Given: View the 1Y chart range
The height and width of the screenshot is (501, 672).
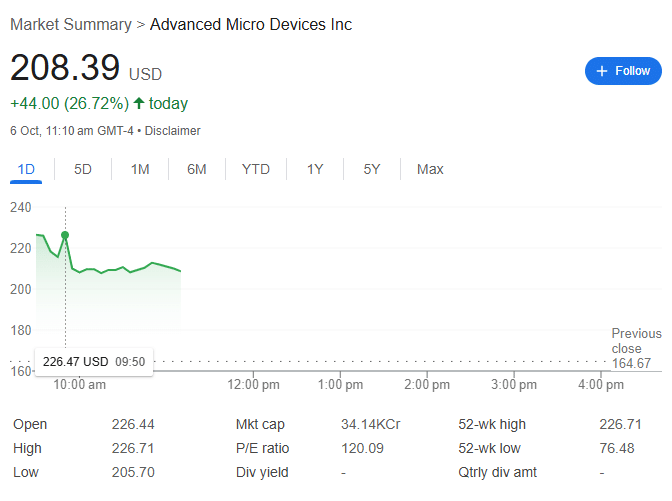Looking at the screenshot, I should point(315,170).
